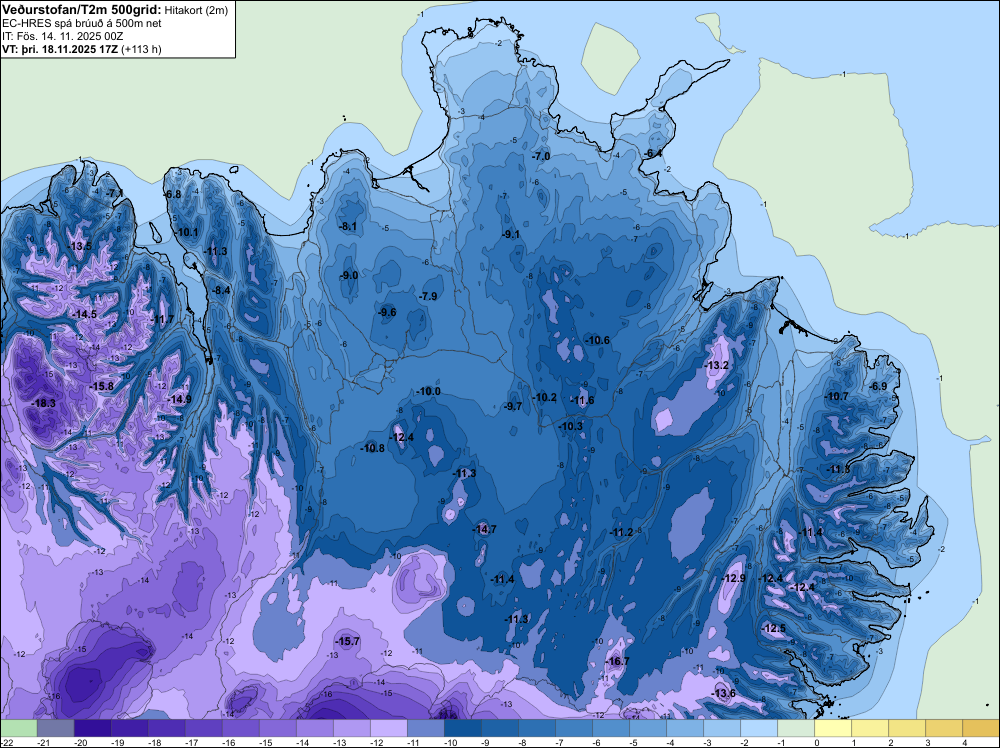Click the -10.3 temperature value
This screenshot has width=1000, height=748.
tap(570, 426)
